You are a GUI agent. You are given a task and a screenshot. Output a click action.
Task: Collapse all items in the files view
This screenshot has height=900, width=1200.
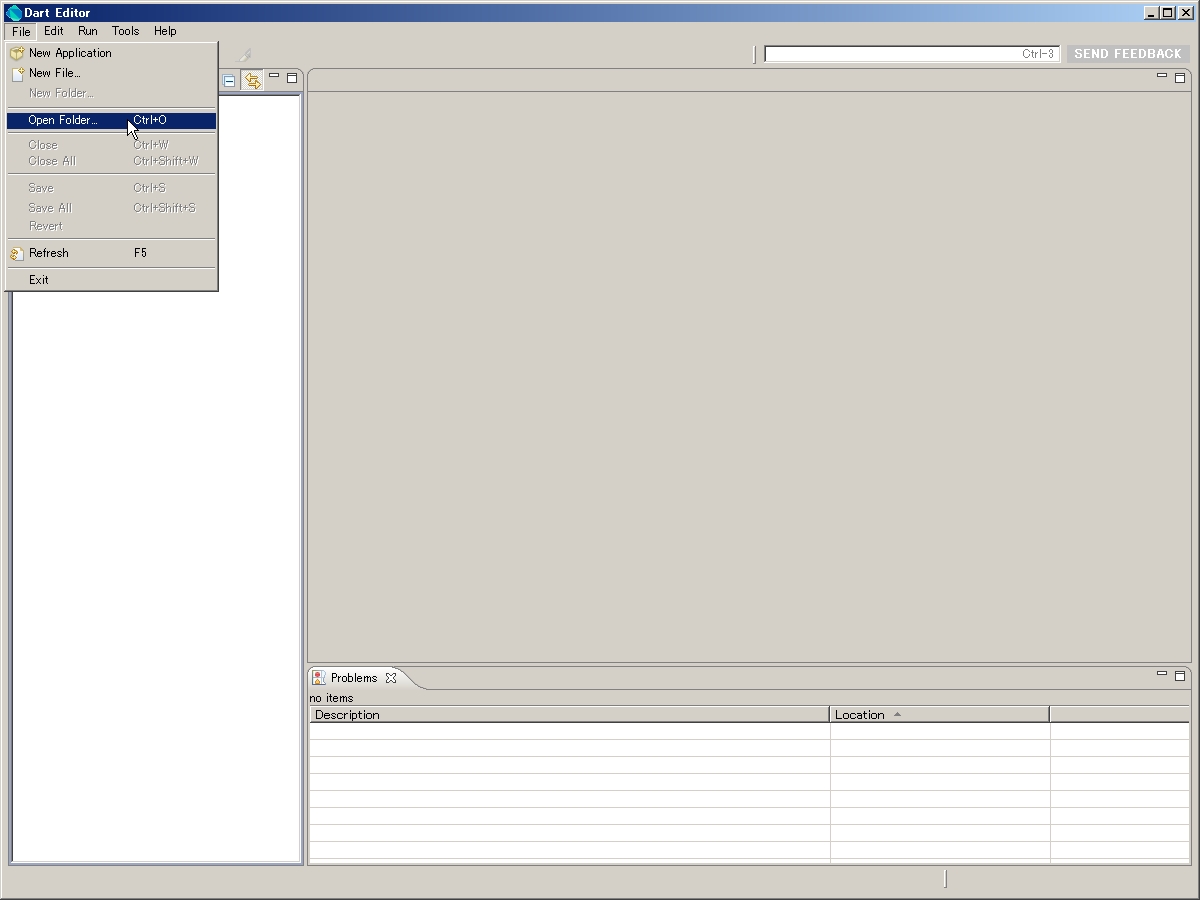click(x=229, y=81)
